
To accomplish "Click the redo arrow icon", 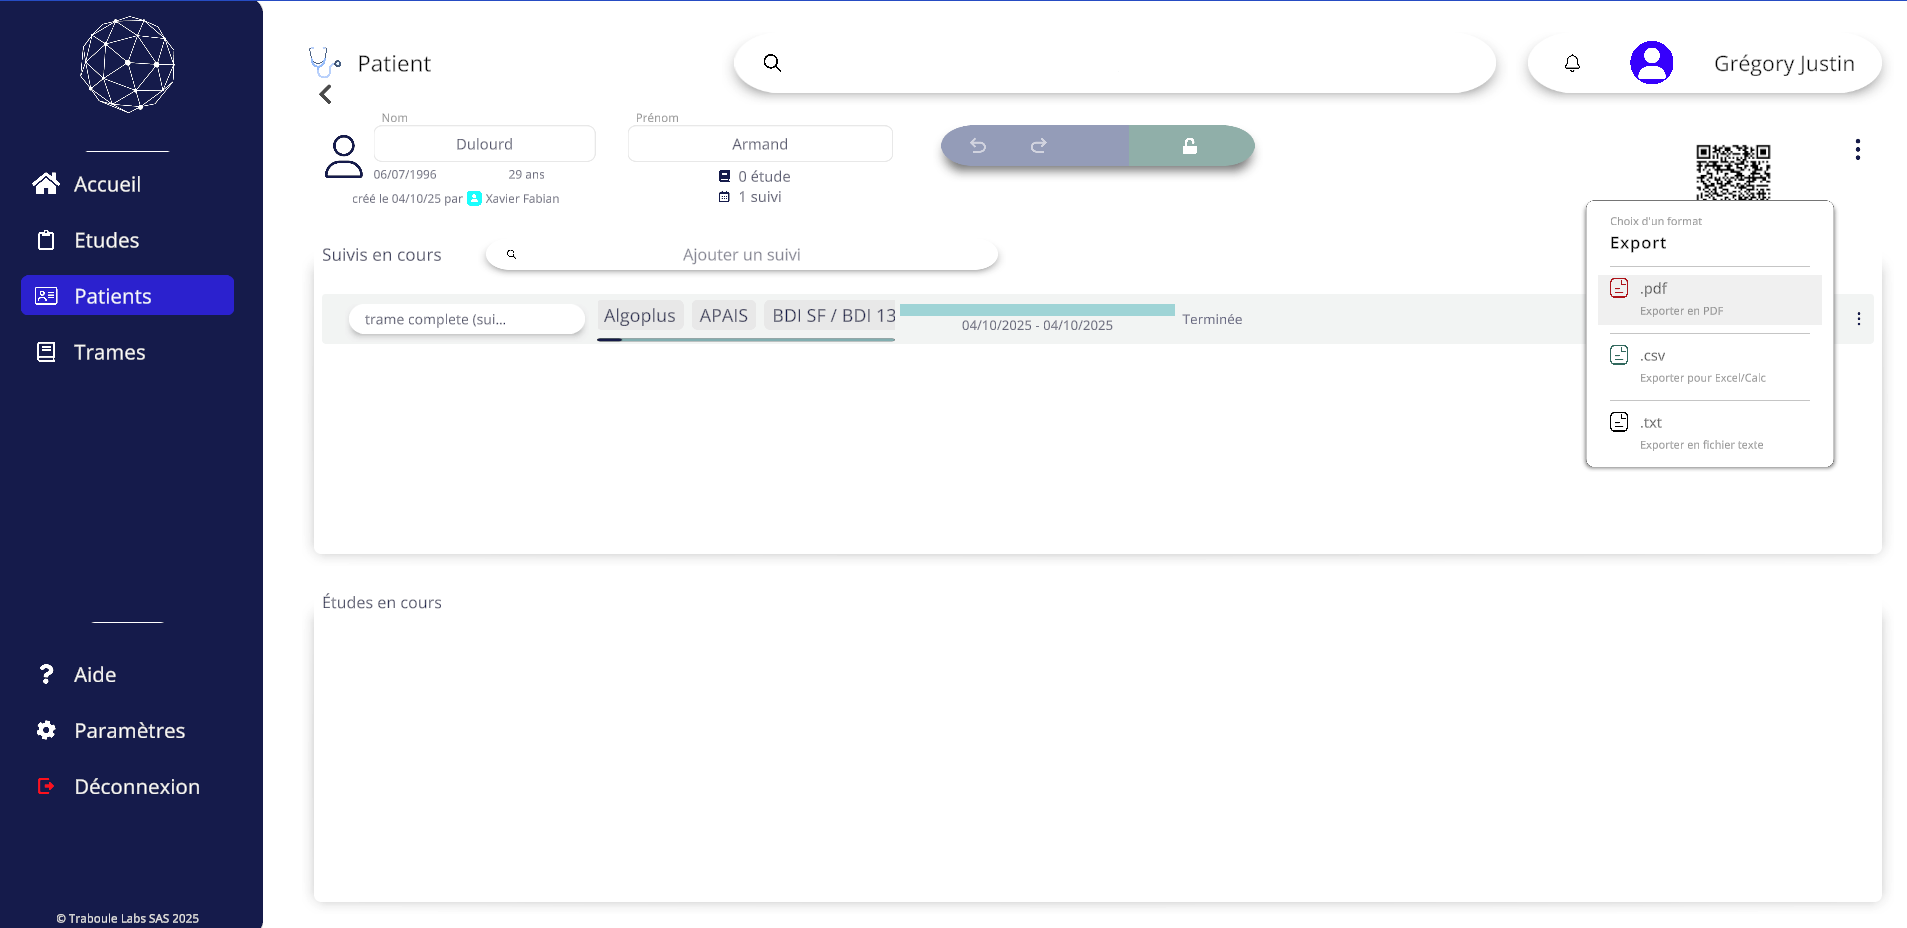I will (1039, 146).
